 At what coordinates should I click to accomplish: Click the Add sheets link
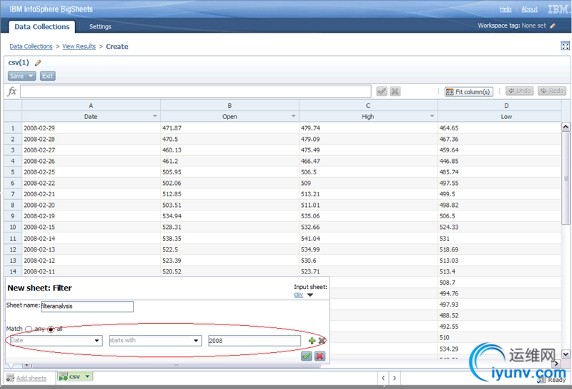click(31, 378)
